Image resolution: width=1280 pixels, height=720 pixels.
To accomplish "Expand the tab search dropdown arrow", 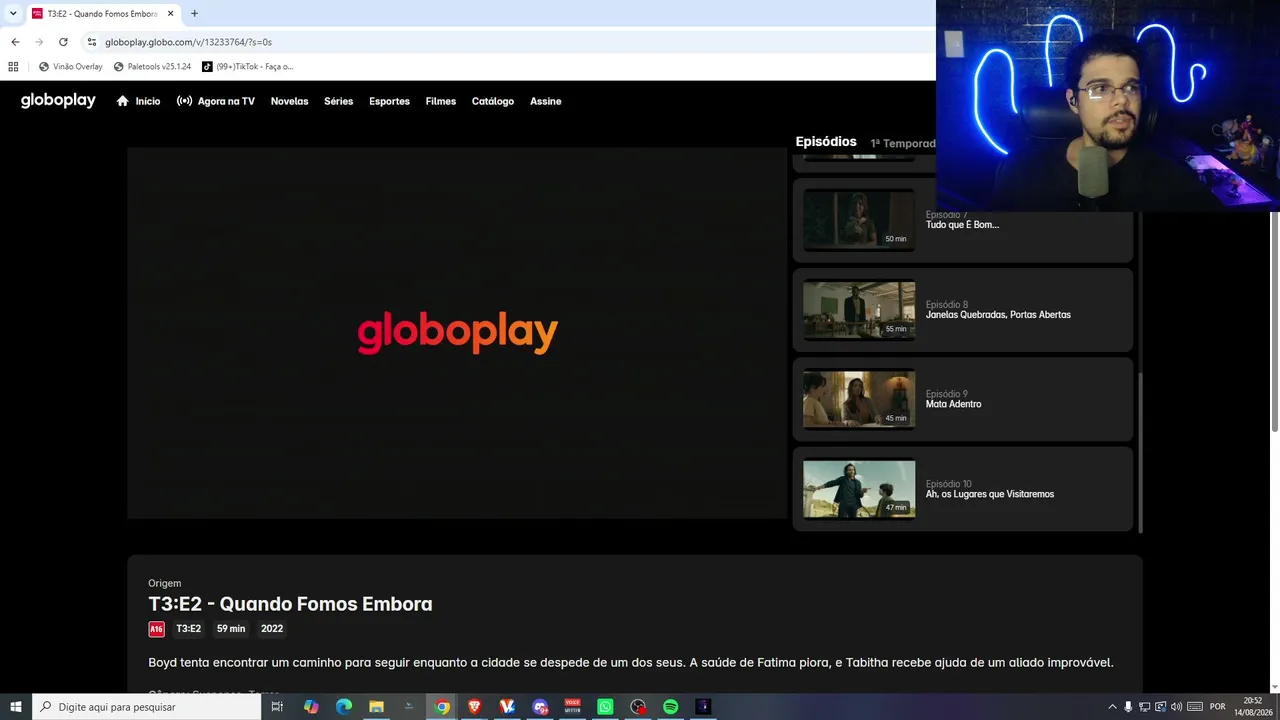I will coord(13,14).
